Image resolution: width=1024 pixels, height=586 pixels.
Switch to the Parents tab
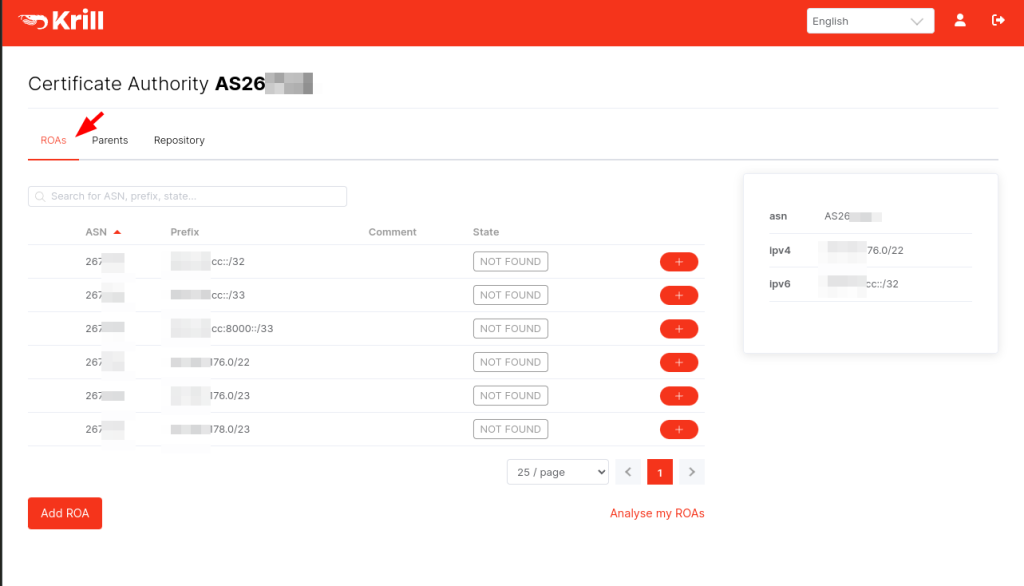pos(109,140)
